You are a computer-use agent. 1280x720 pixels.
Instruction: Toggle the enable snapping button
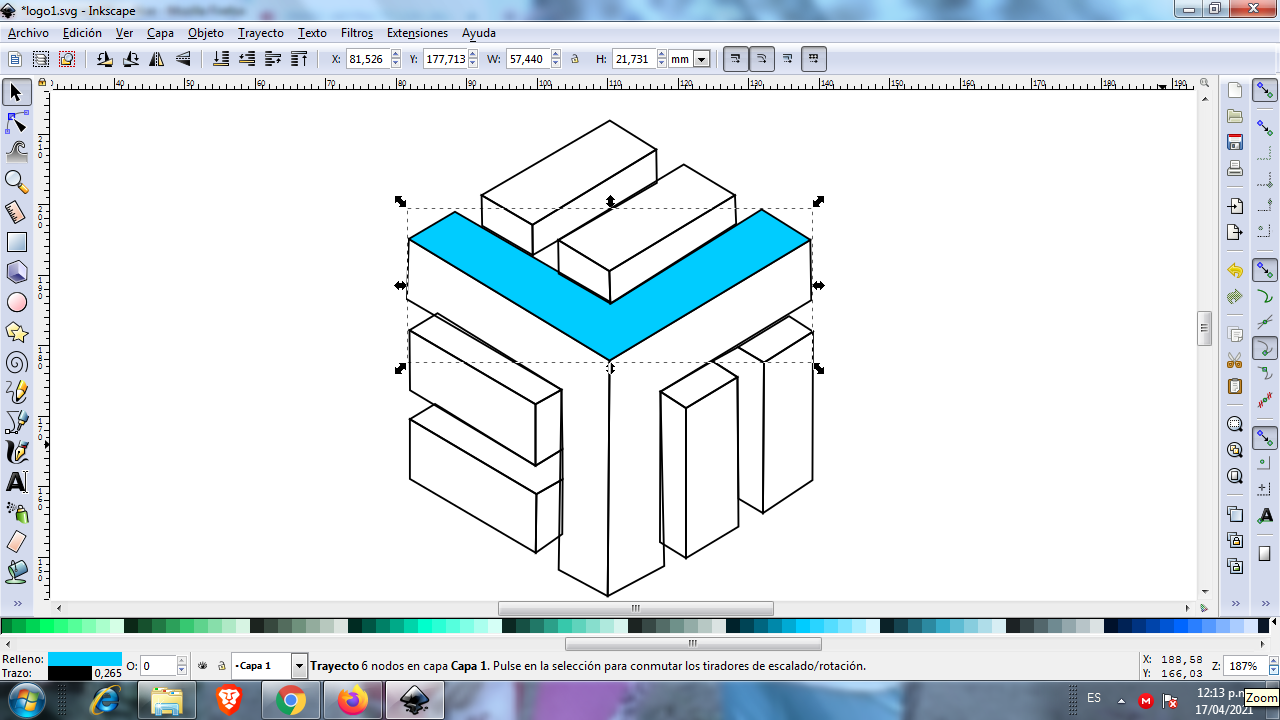(x=1265, y=91)
